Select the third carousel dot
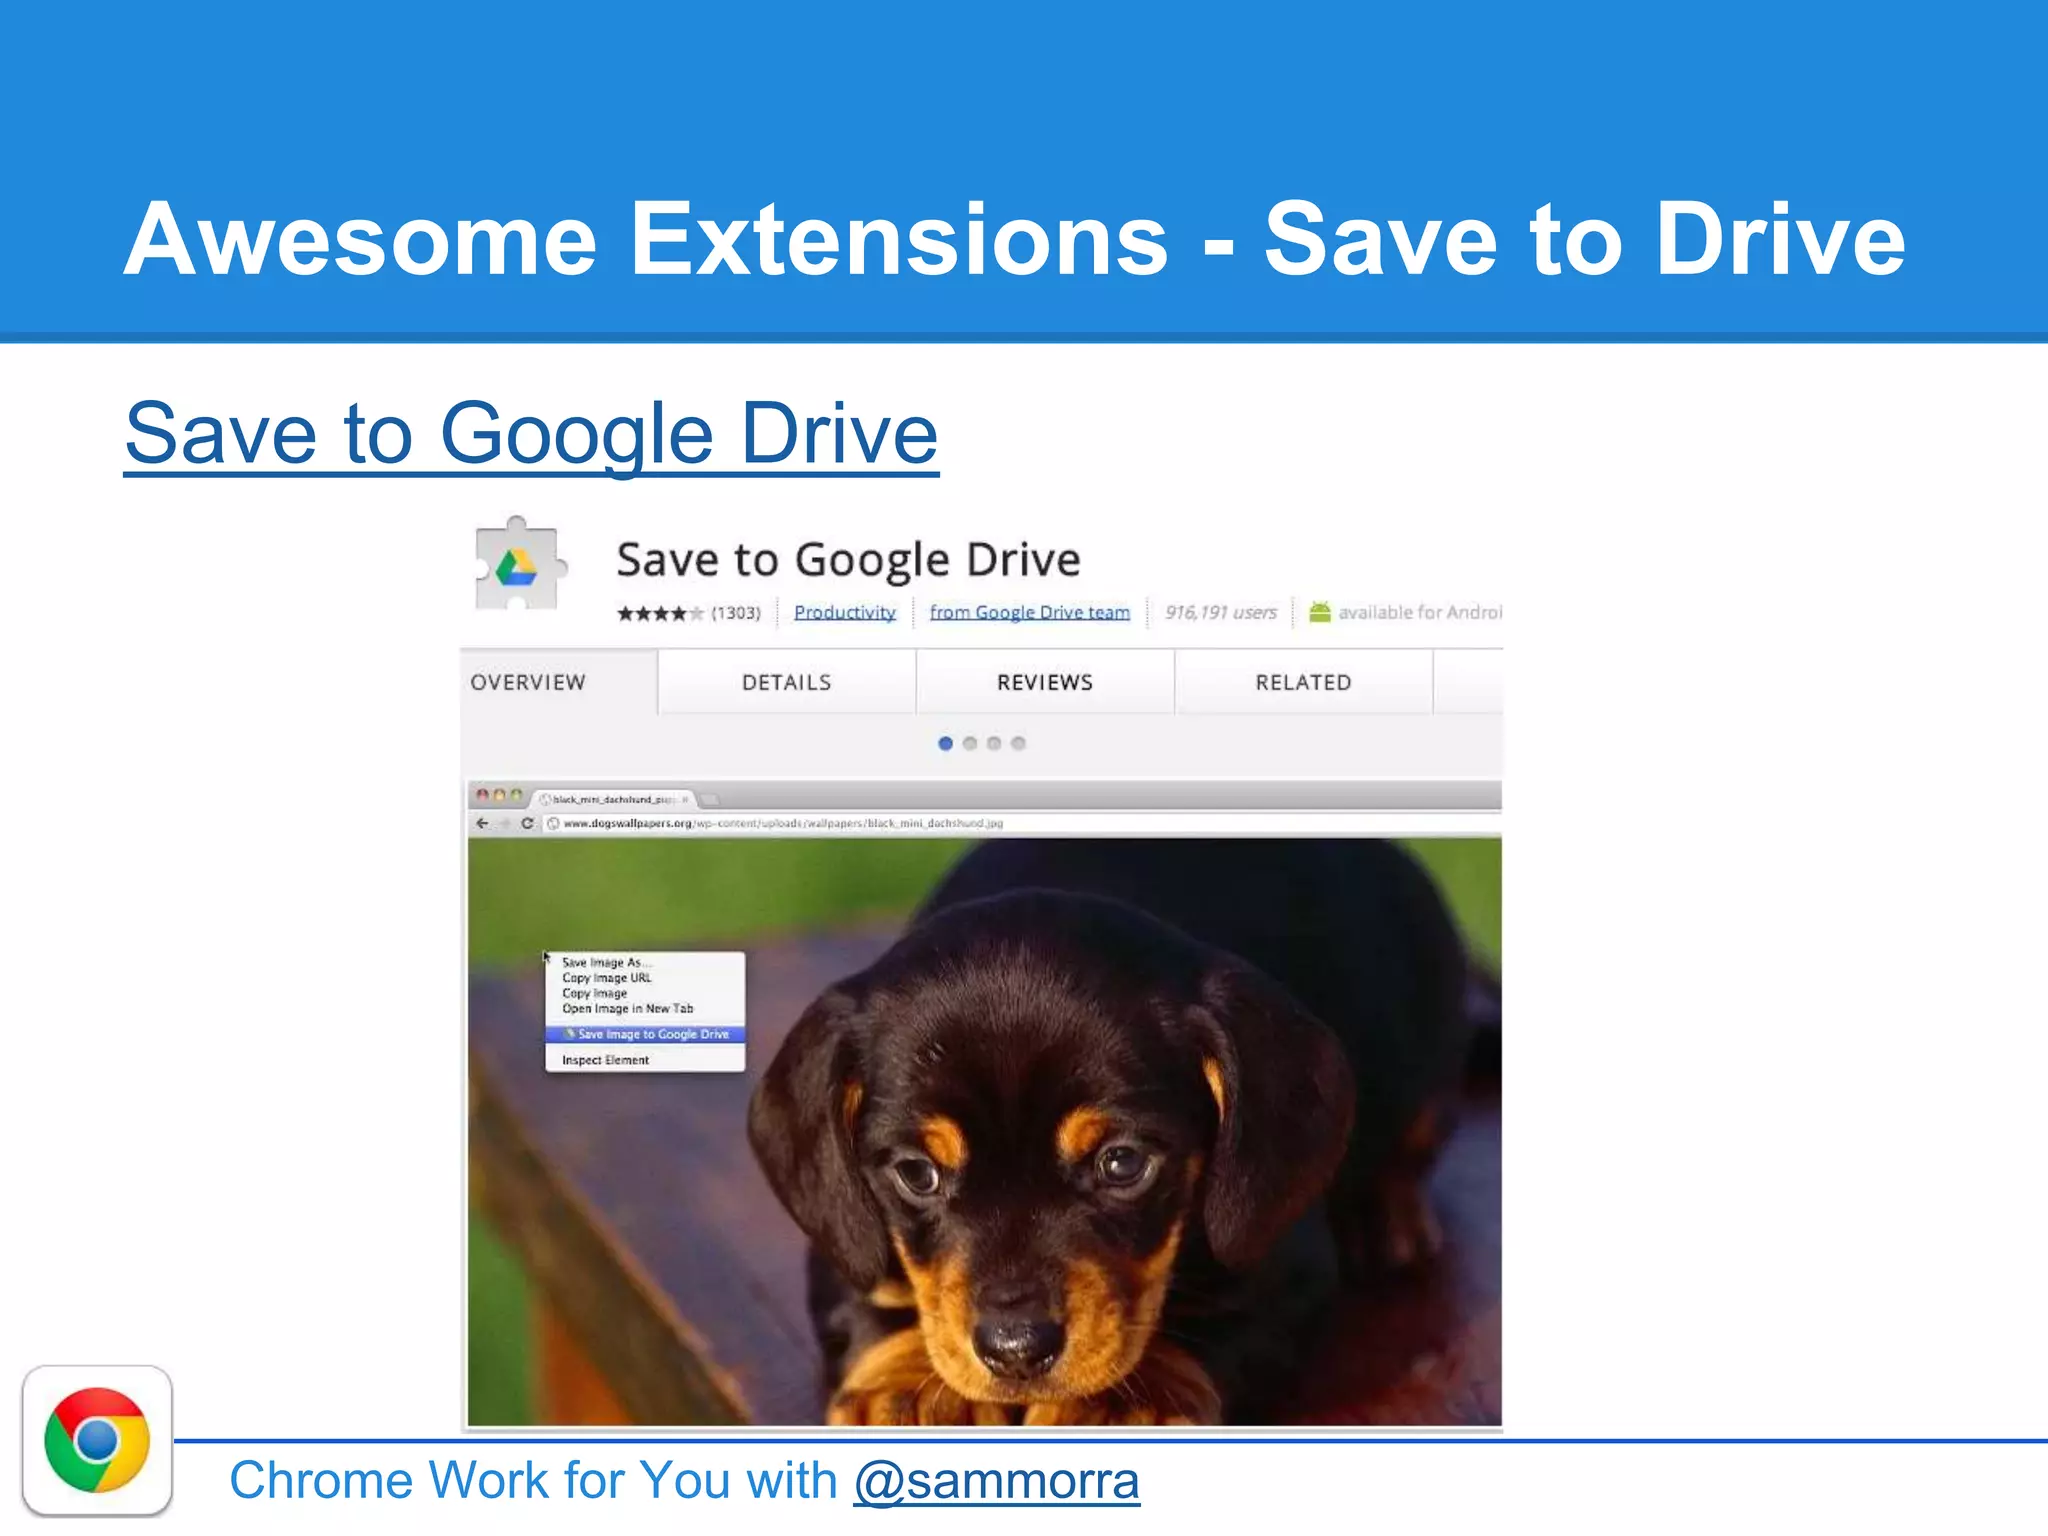 994,743
